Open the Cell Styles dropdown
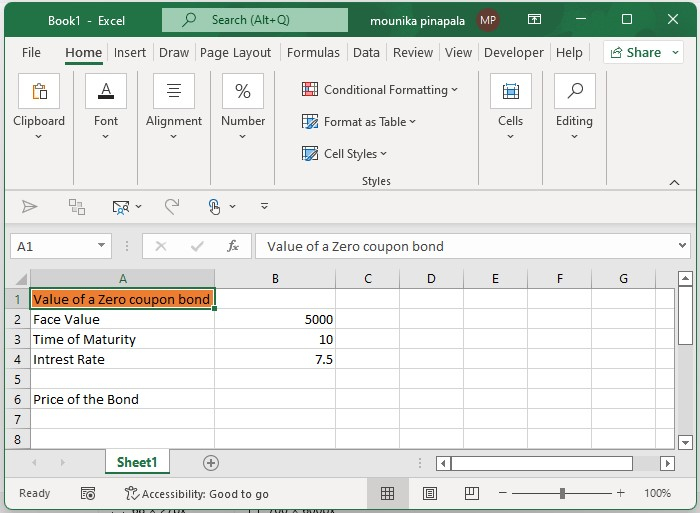This screenshot has height=513, width=700. 383,154
